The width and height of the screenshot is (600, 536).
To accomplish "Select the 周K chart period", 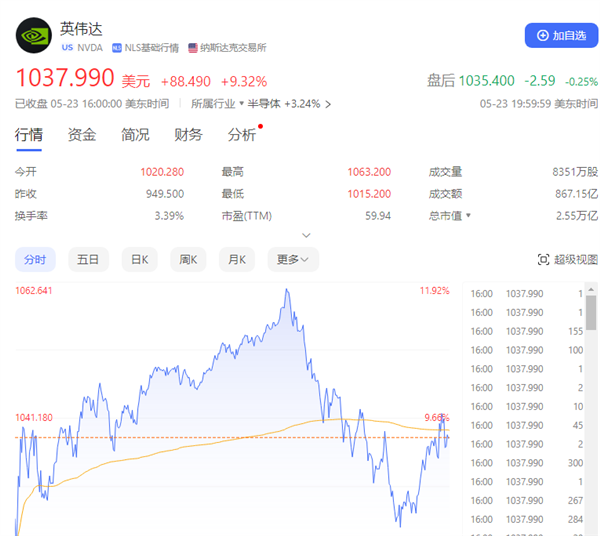I will pos(188,259).
